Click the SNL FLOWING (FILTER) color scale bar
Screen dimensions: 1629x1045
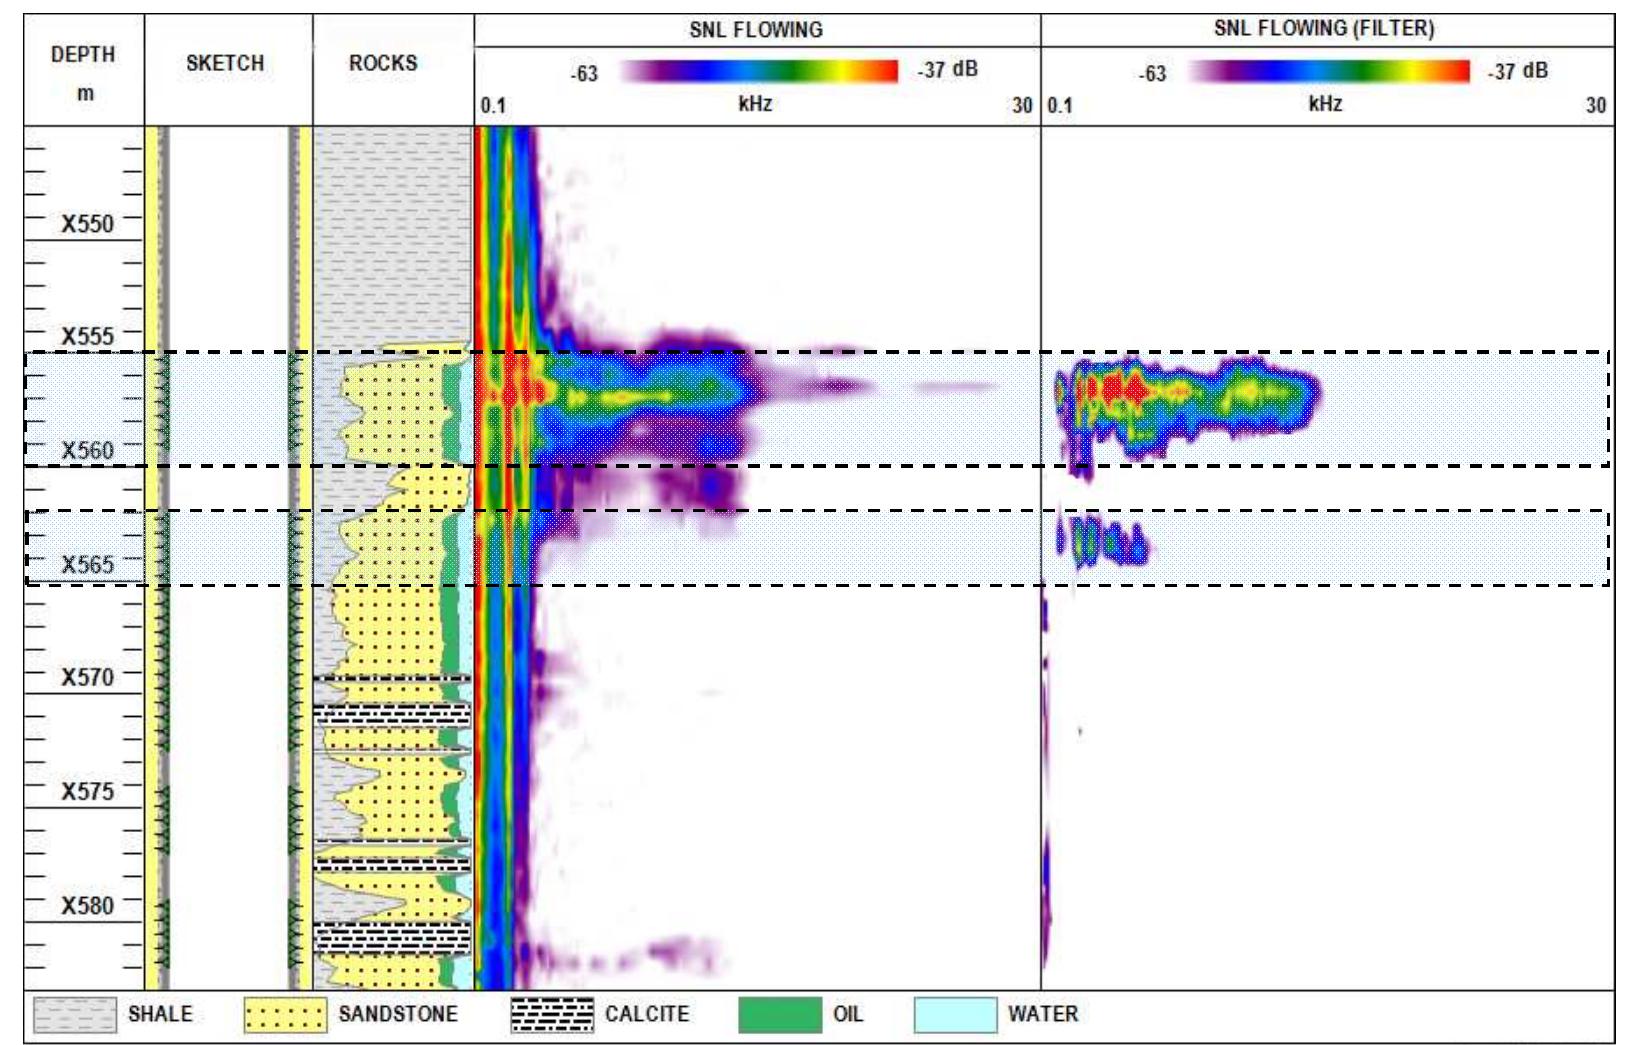pyautogui.click(x=1329, y=71)
